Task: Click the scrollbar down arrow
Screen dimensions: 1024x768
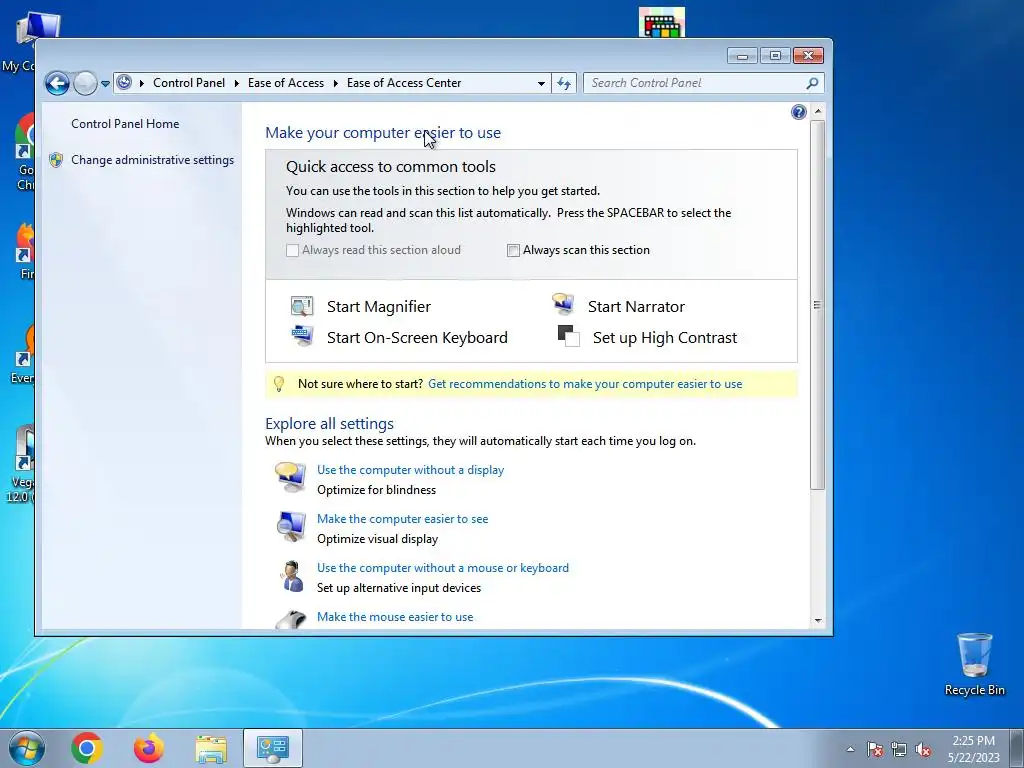Action: [x=818, y=620]
